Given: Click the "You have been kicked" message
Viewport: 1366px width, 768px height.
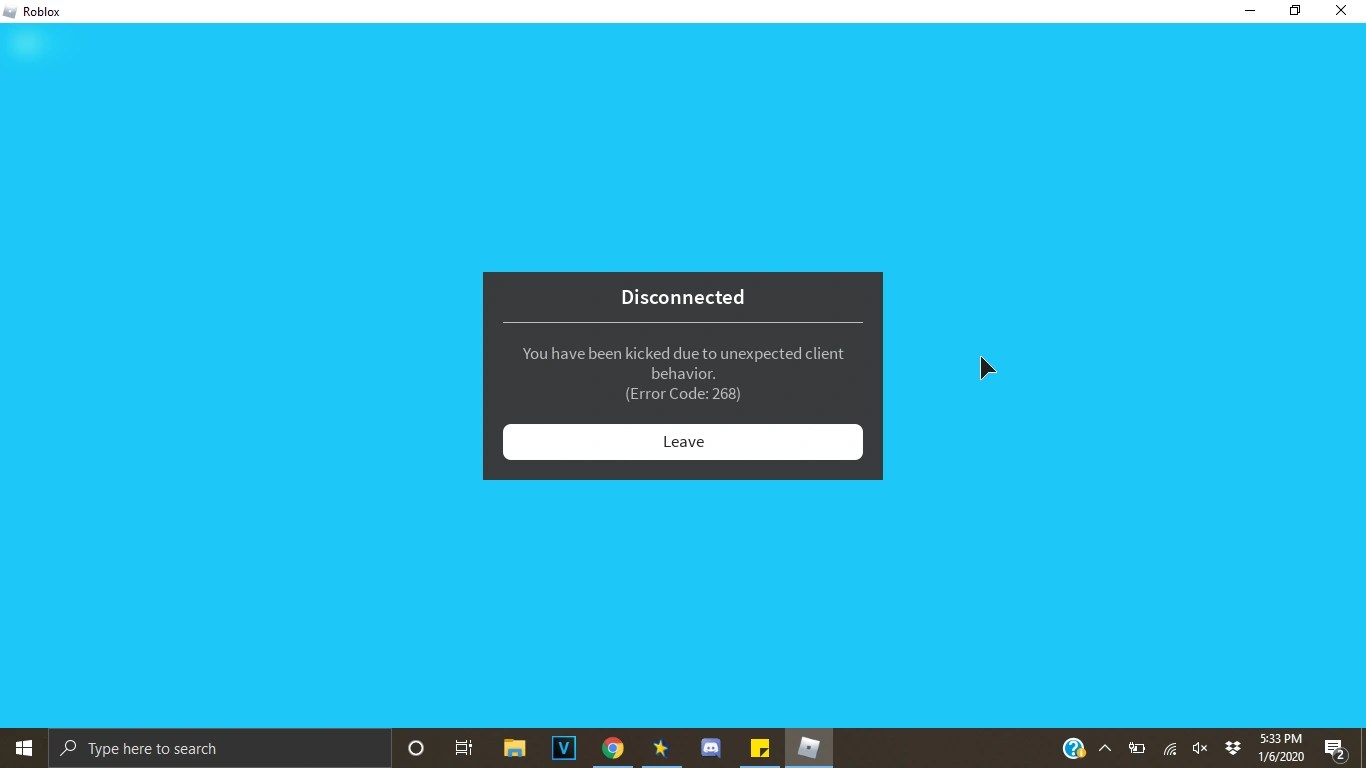Looking at the screenshot, I should click(683, 363).
